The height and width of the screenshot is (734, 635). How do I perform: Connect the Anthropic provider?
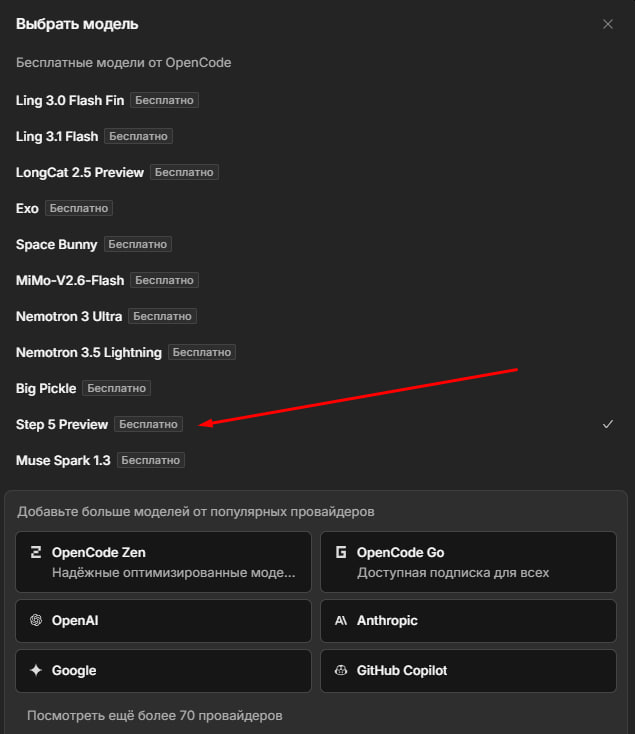(x=468, y=621)
